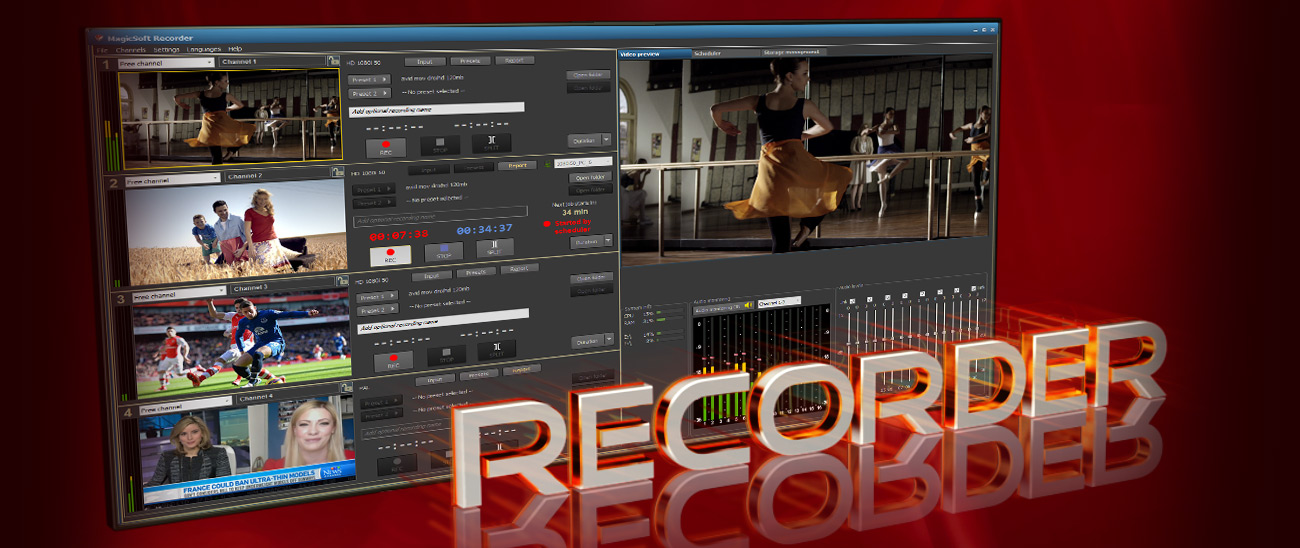Viewport: 1300px width, 548px height.
Task: Split the Channel 2 recording
Action: 496,248
